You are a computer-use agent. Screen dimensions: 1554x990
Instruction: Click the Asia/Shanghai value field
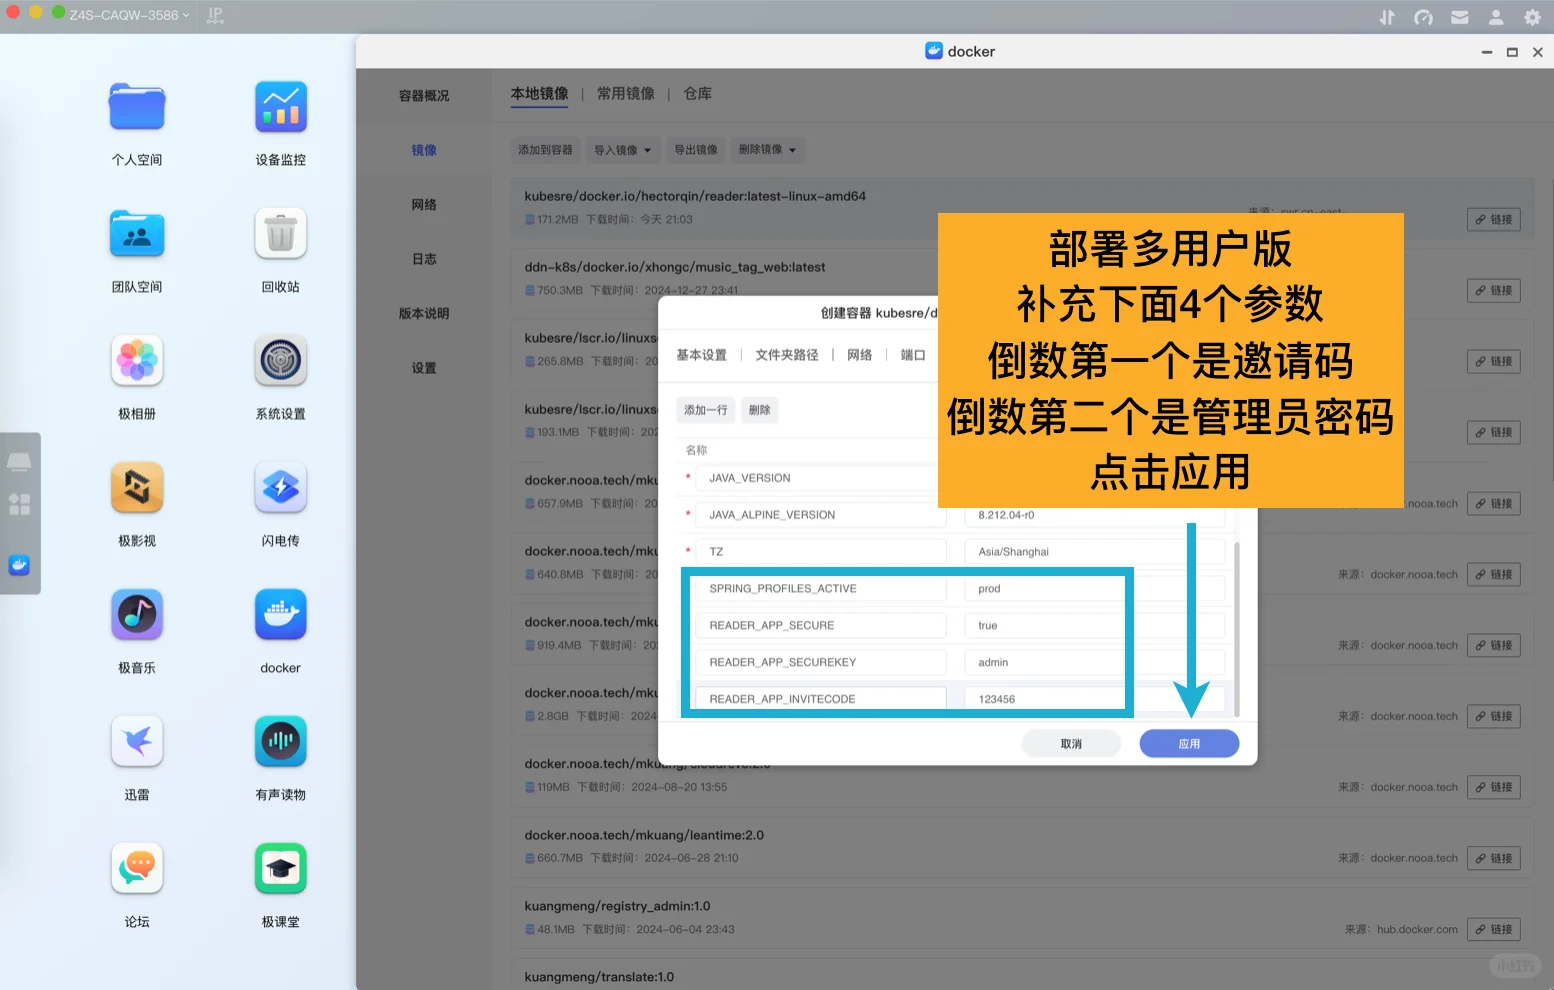click(1095, 551)
